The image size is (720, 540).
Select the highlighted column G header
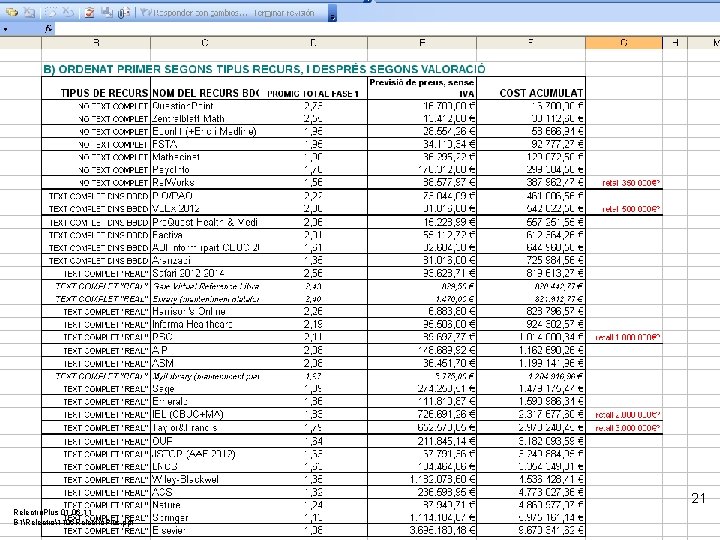[x=624, y=43]
